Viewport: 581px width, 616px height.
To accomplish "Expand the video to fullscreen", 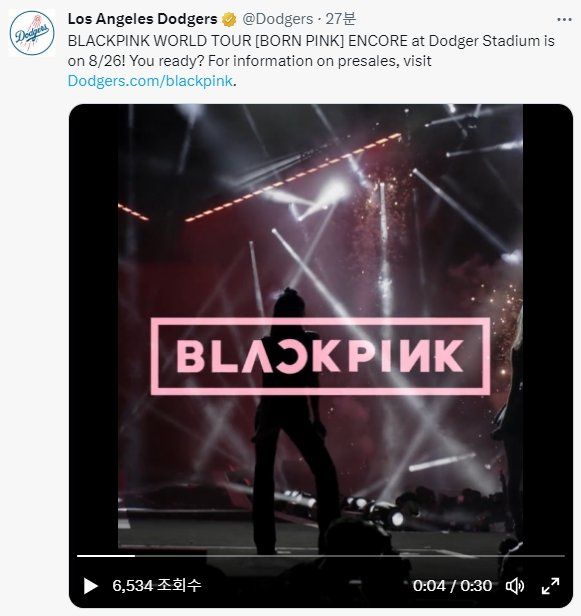I will click(550, 586).
